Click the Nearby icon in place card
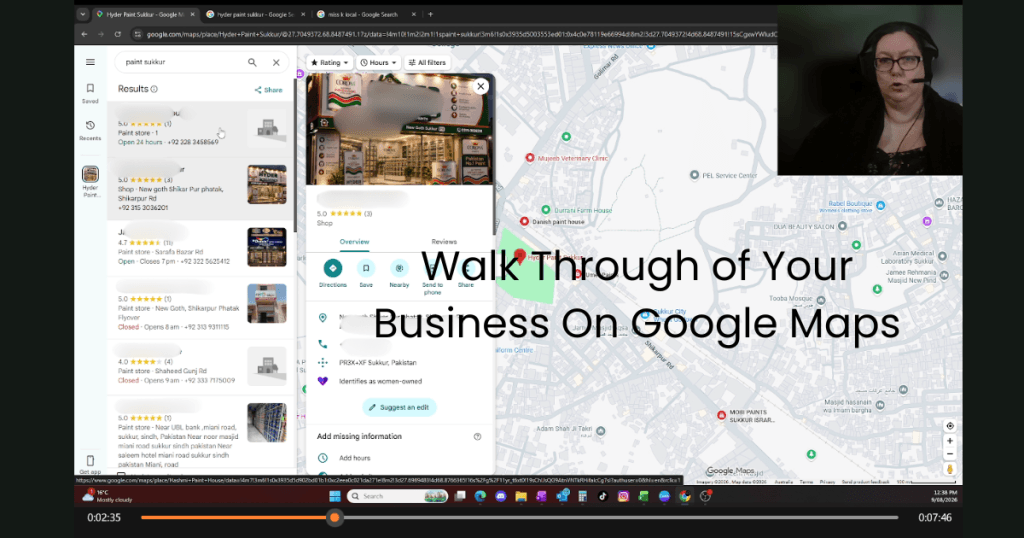This screenshot has width=1024, height=538. [399, 268]
